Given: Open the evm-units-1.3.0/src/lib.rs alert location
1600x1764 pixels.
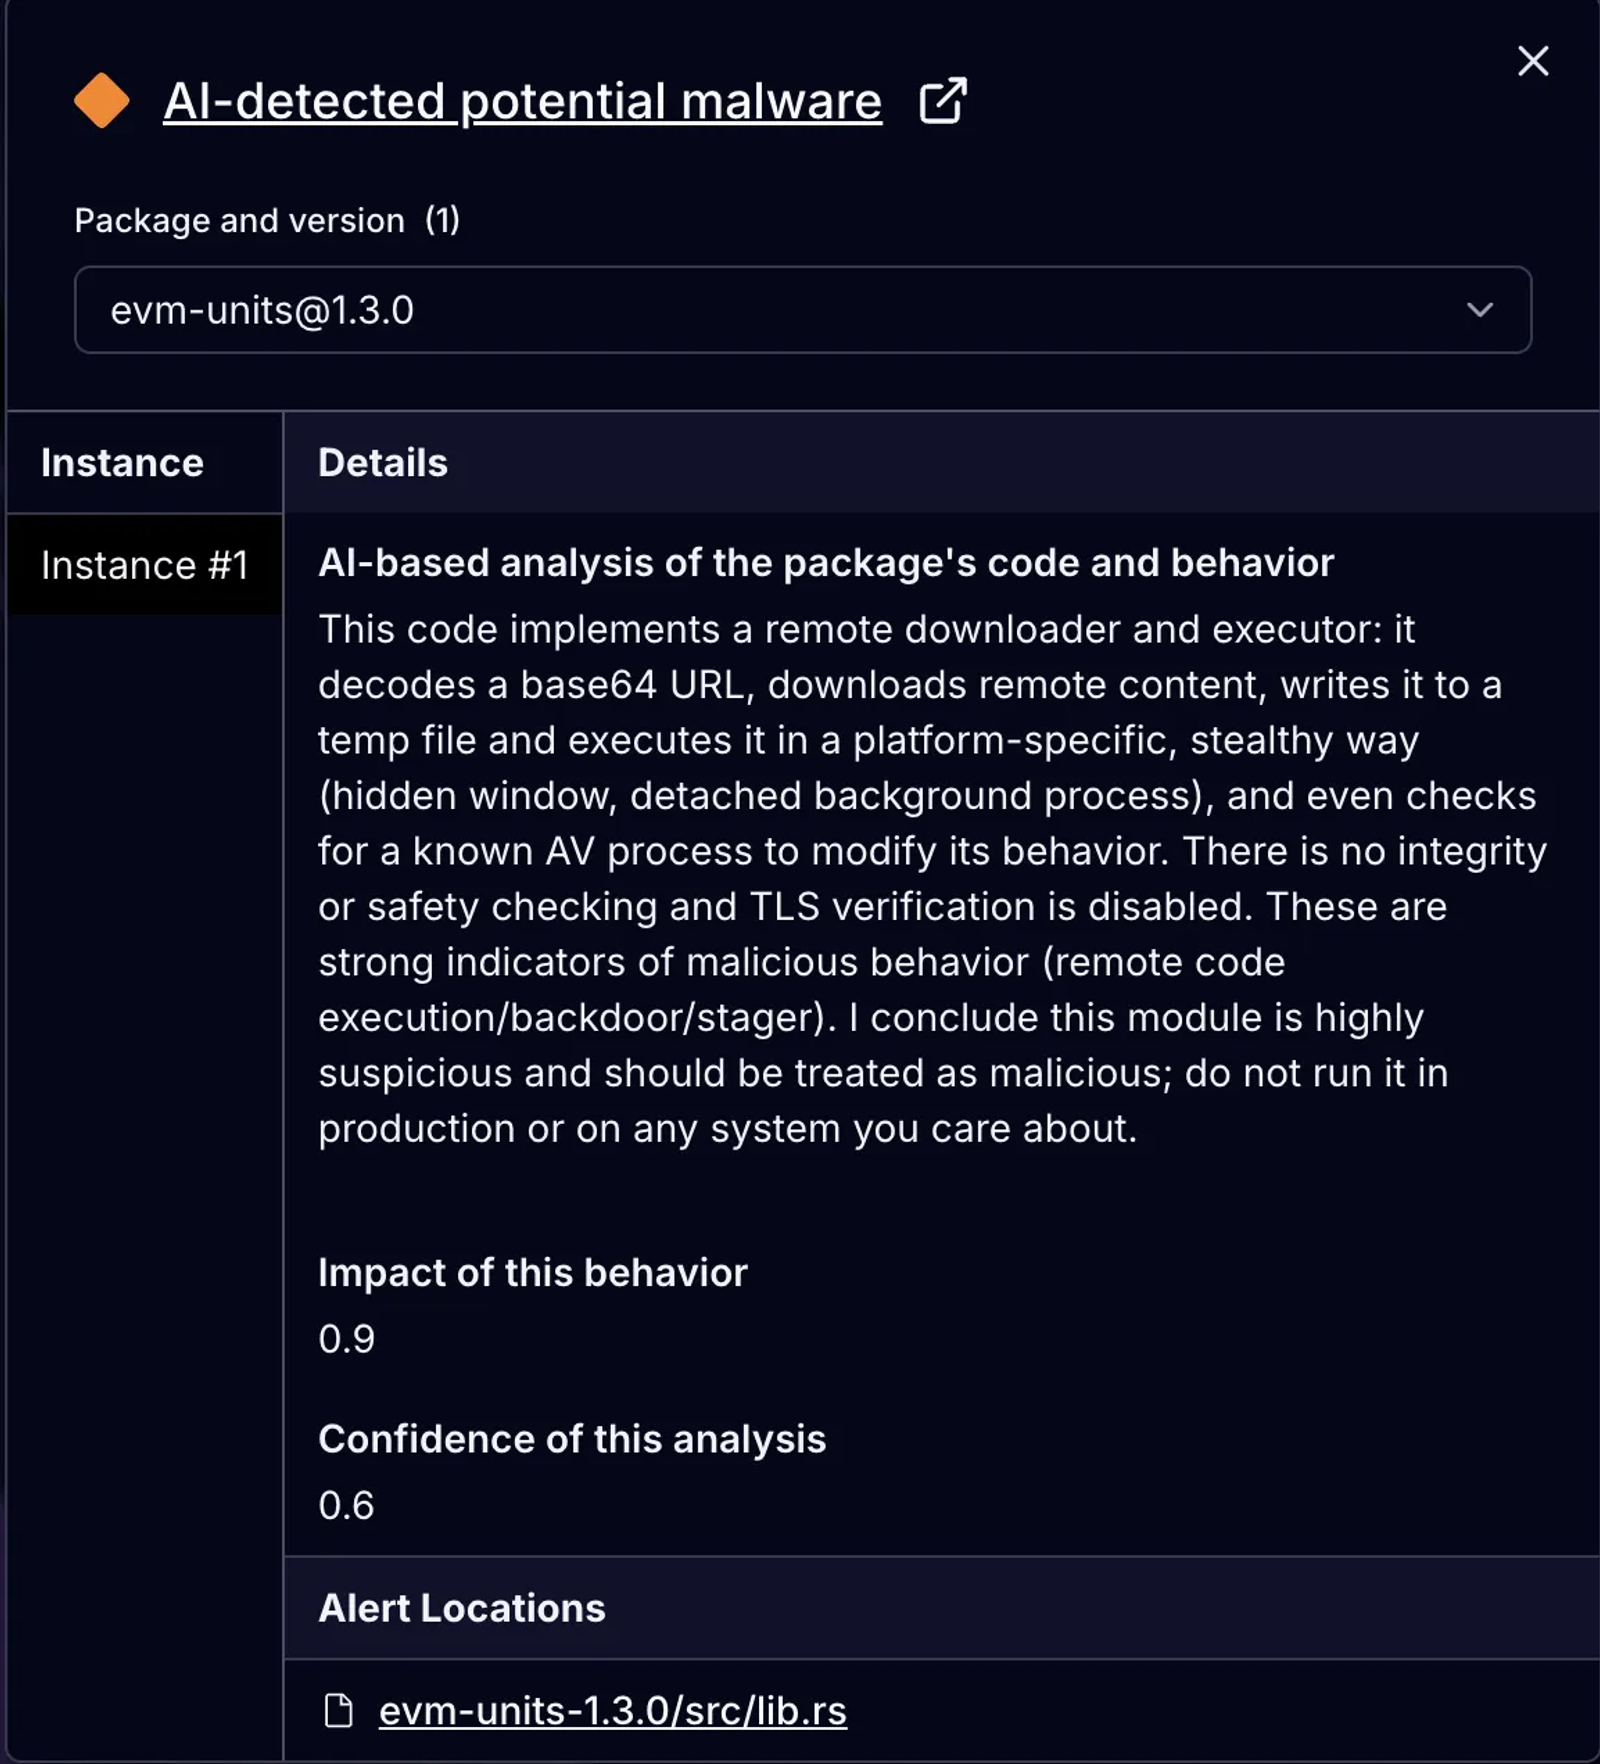Looking at the screenshot, I should (611, 1710).
